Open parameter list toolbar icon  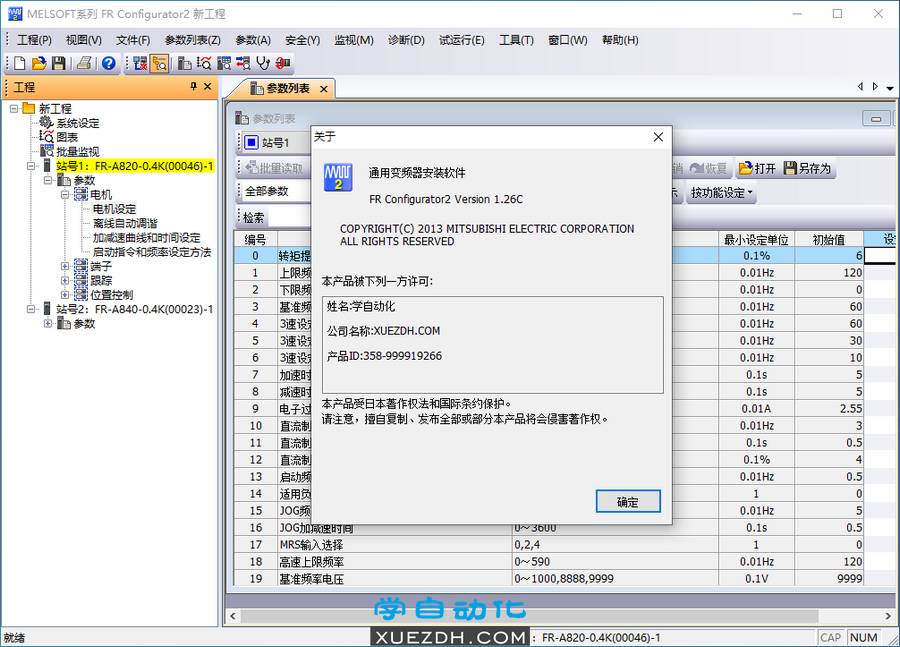(x=184, y=63)
